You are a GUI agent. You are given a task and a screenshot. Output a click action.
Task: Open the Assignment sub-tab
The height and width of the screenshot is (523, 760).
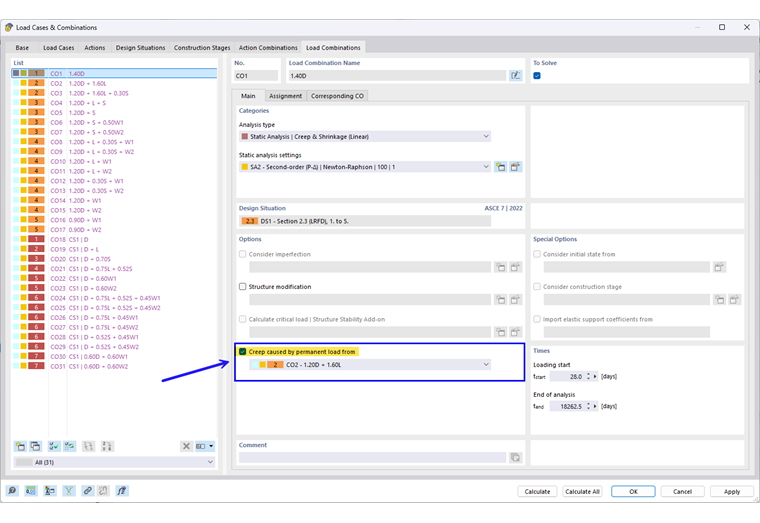click(285, 96)
